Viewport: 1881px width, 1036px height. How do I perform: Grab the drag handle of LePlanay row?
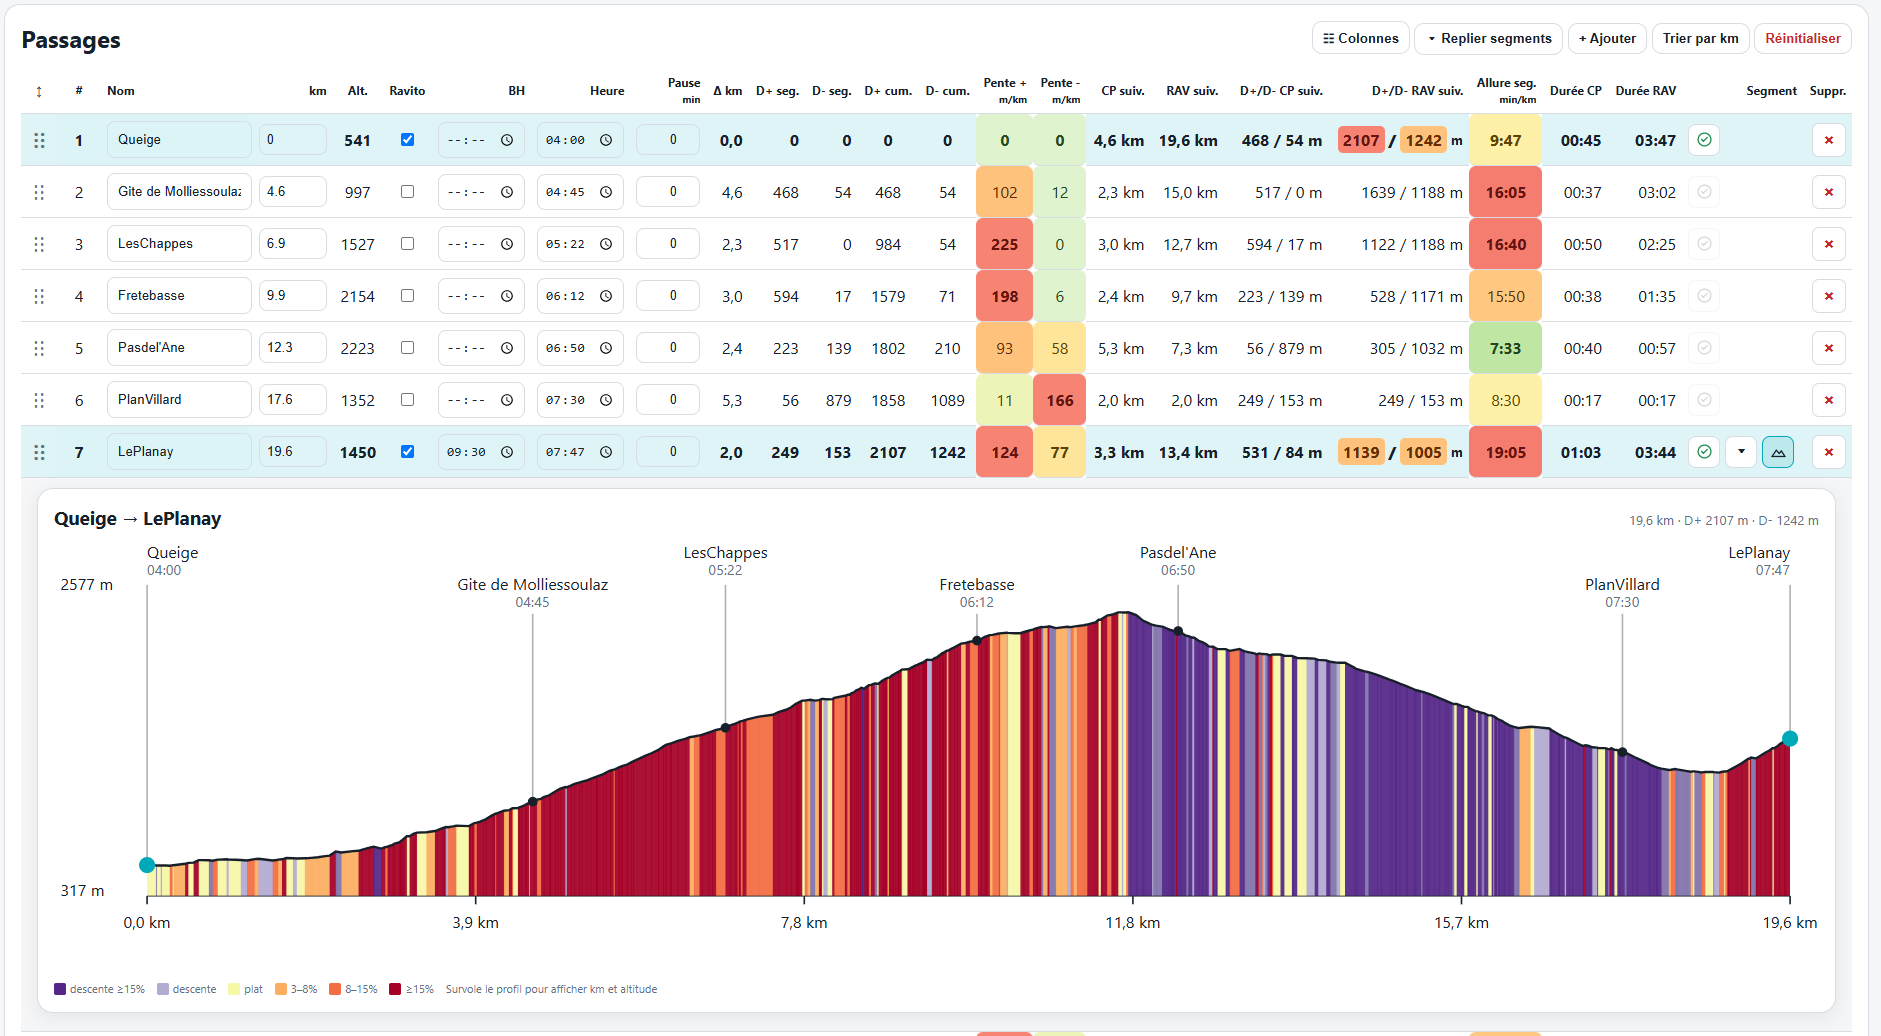point(39,452)
